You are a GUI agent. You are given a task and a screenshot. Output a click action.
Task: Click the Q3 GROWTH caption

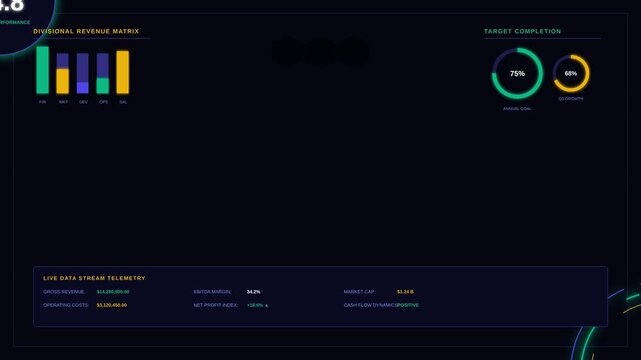coord(571,99)
